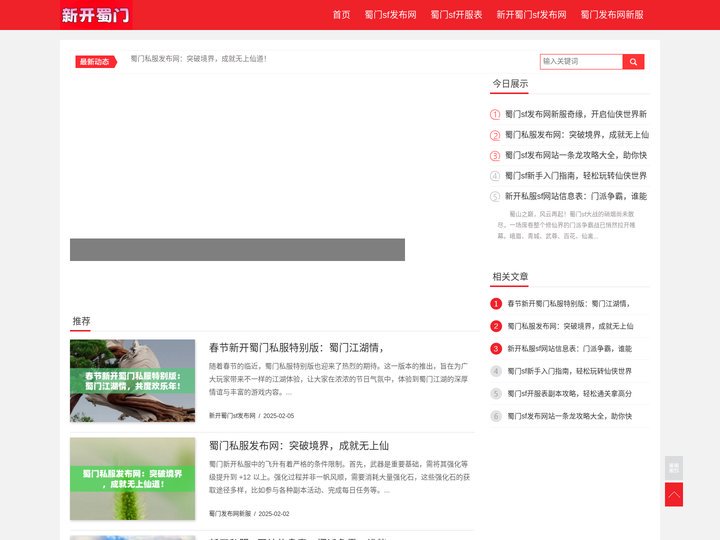Click the 推荐 section heading
This screenshot has width=720, height=540.
[x=81, y=321]
